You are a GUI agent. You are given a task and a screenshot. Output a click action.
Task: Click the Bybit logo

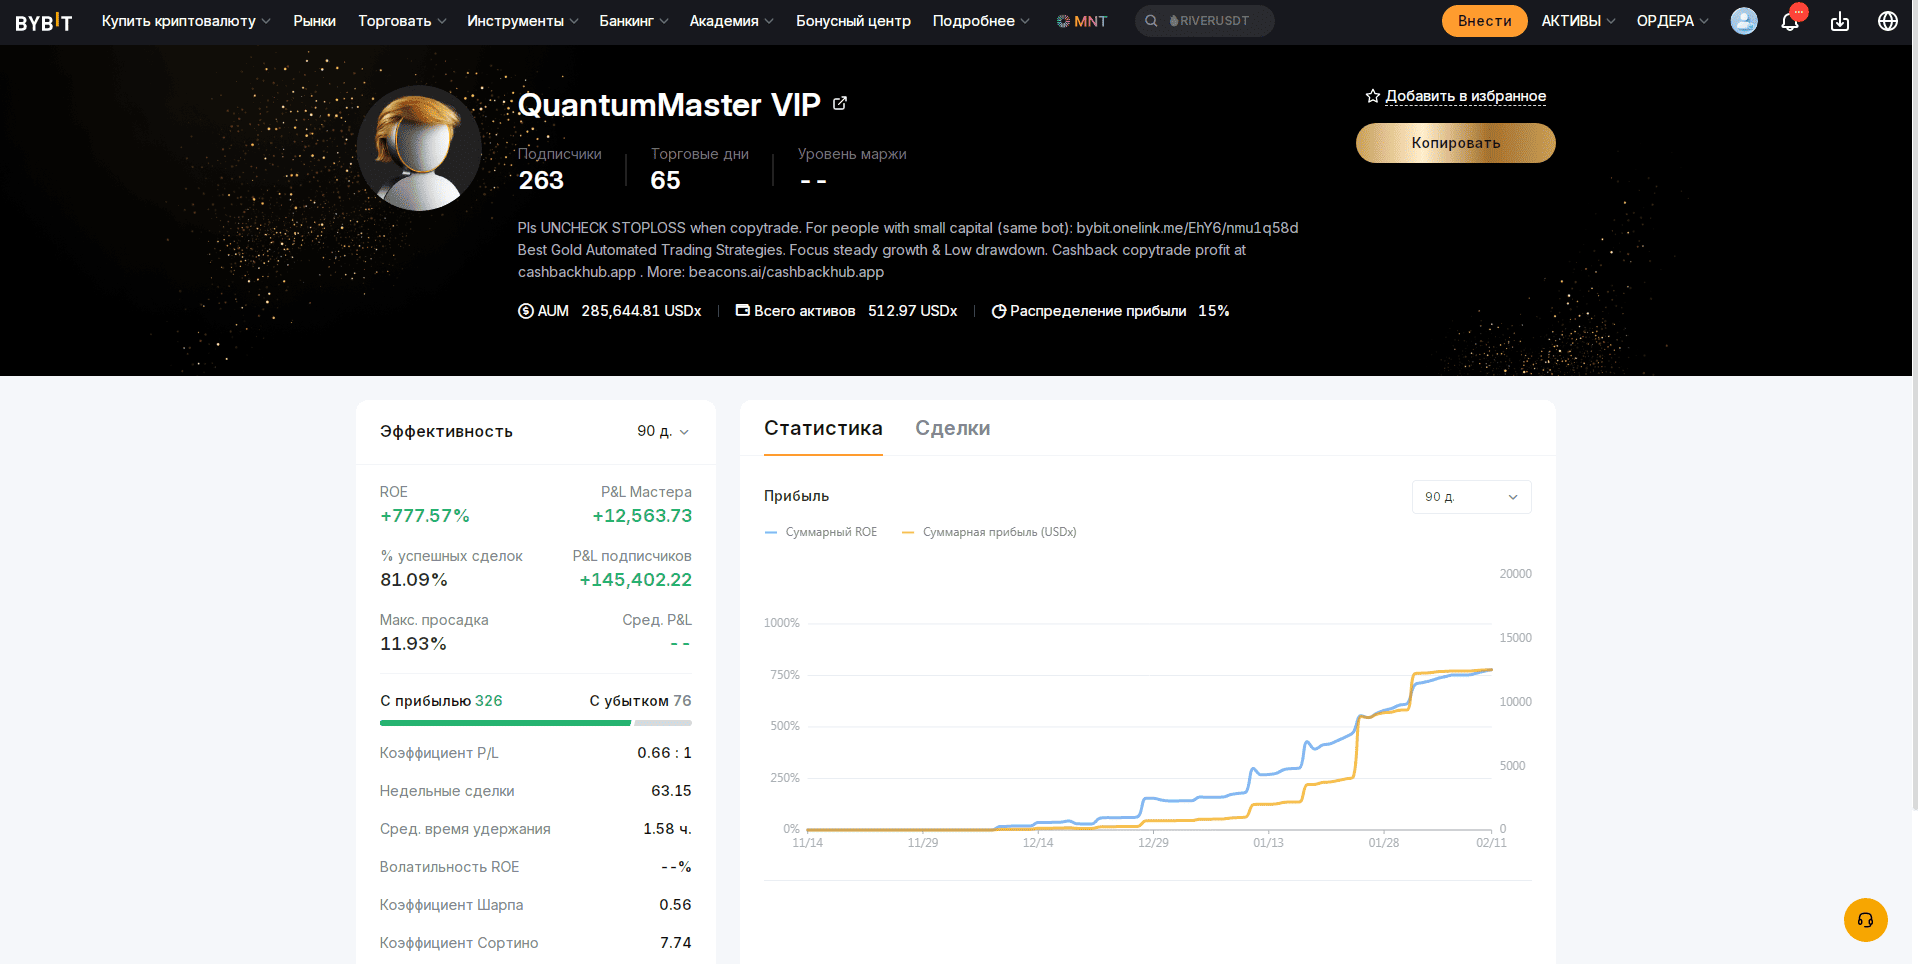(x=44, y=21)
